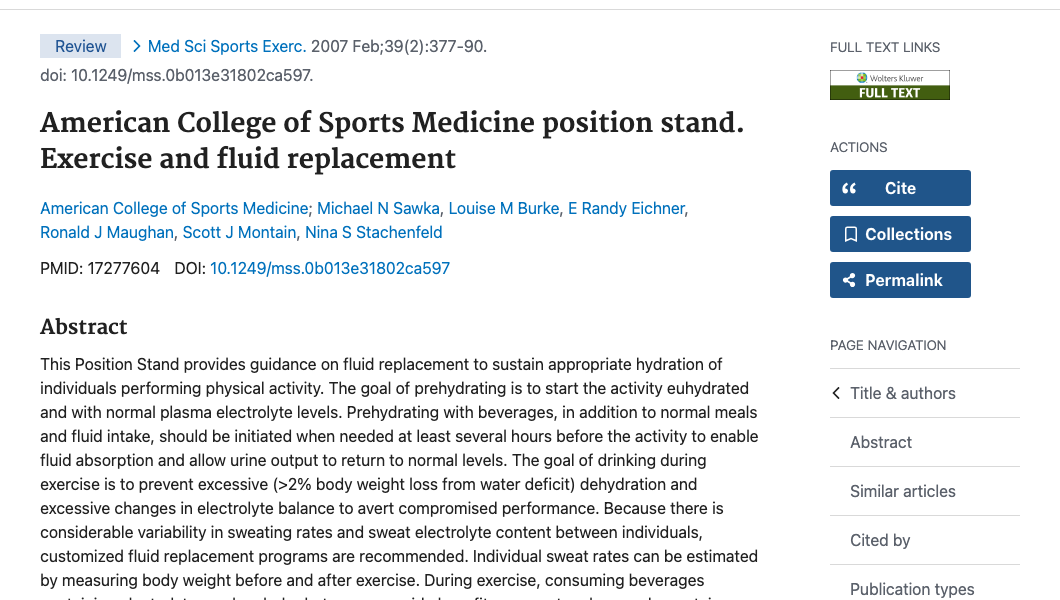Open author page for Louise M Burke
The width and height of the screenshot is (1060, 600).
(x=501, y=208)
